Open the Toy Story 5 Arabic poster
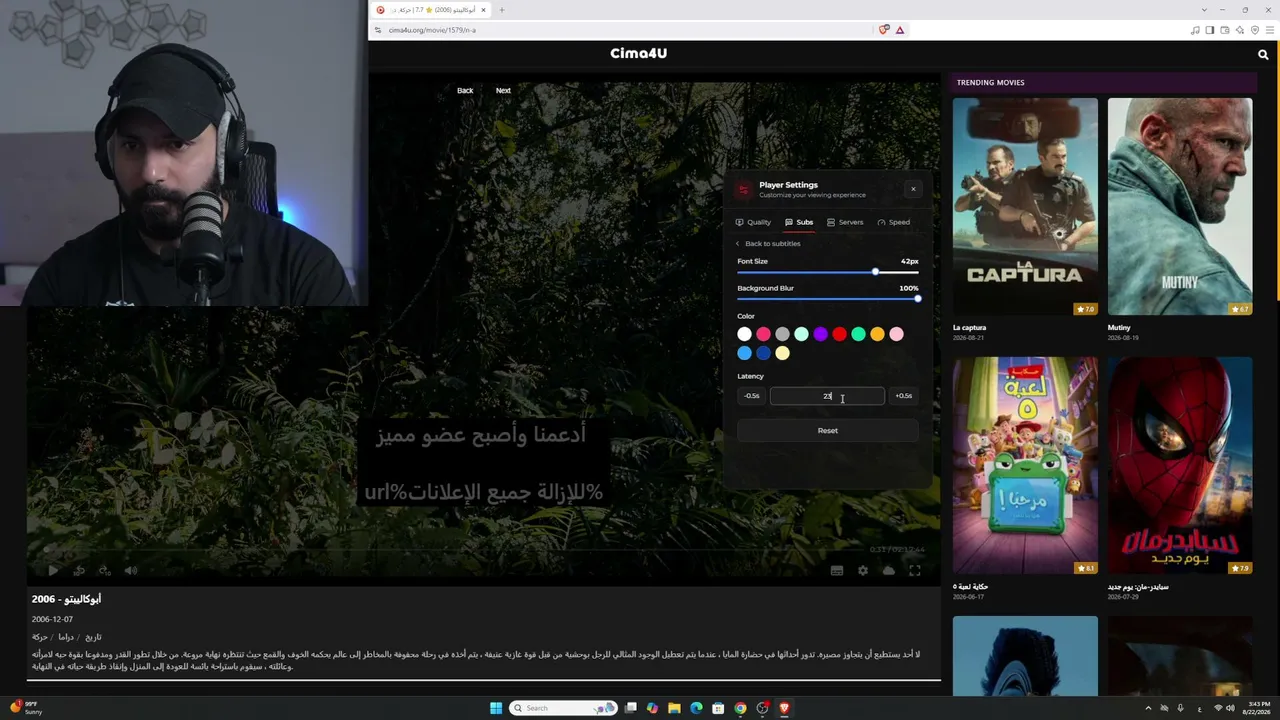 (x=1025, y=465)
